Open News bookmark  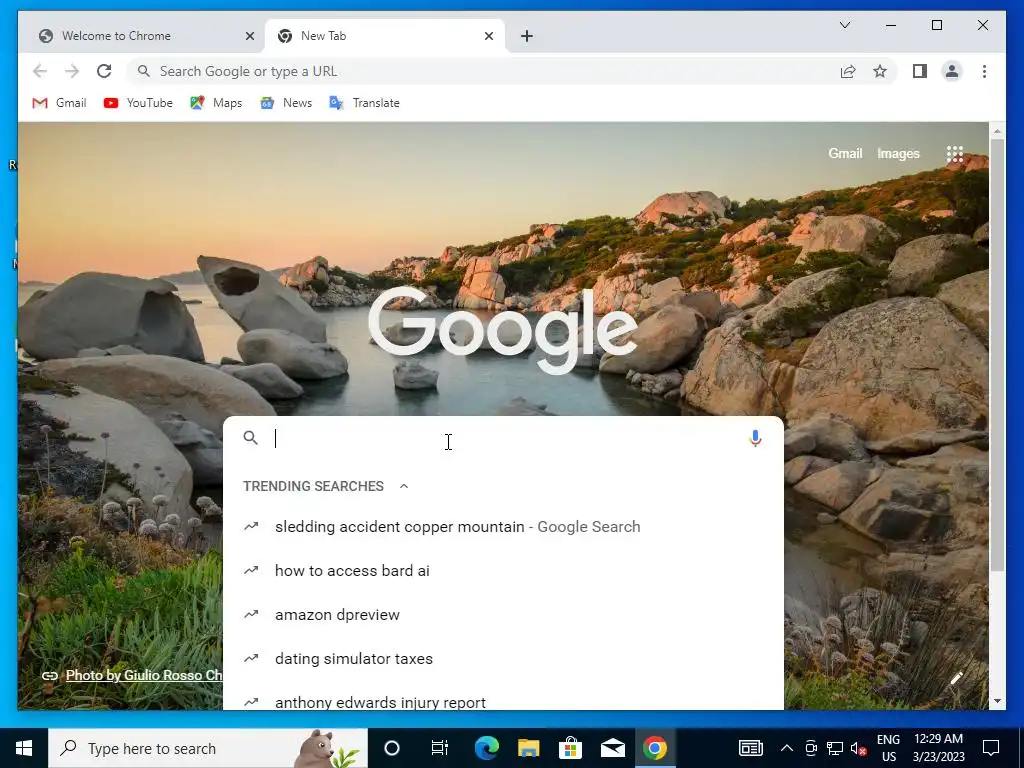point(286,103)
